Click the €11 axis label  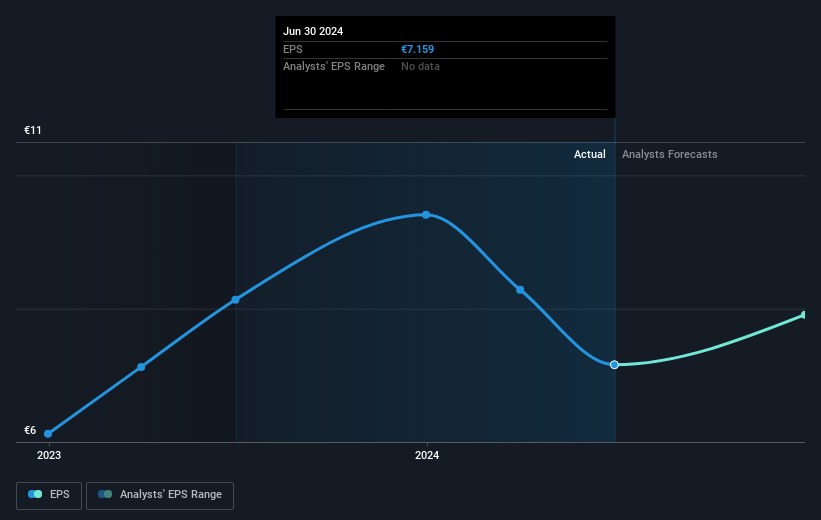tap(32, 130)
